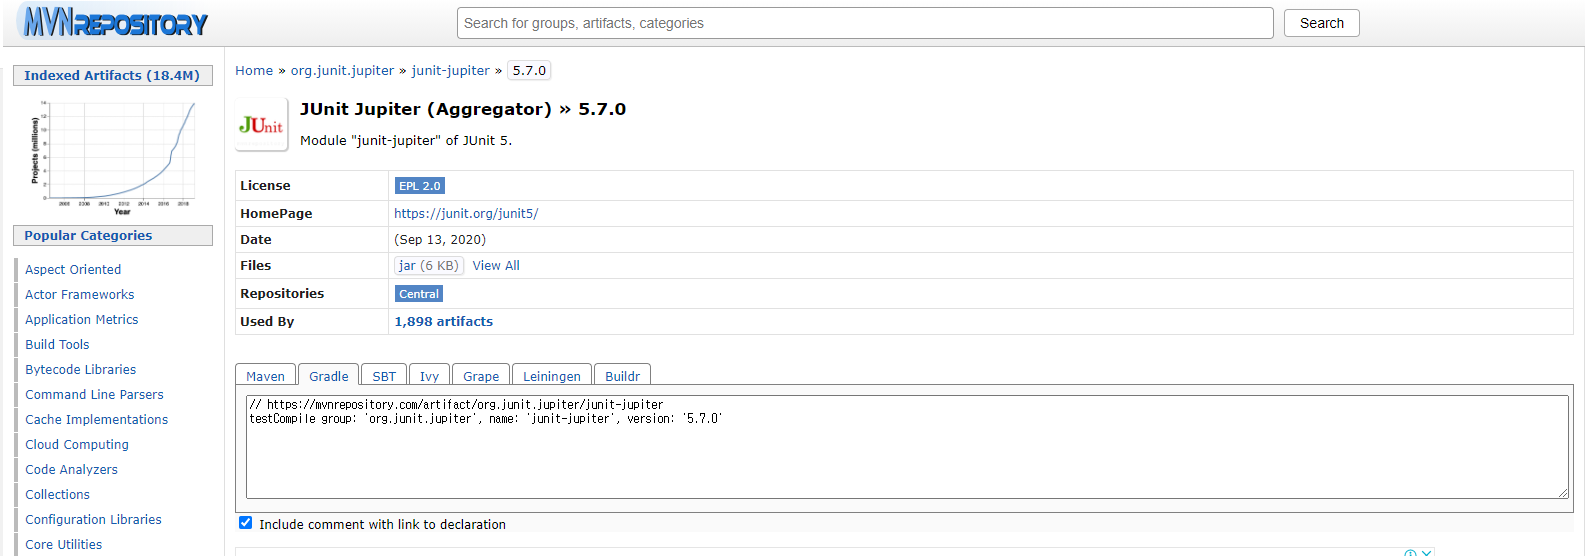
Task: Open Cloud Computing category
Action: 77,445
